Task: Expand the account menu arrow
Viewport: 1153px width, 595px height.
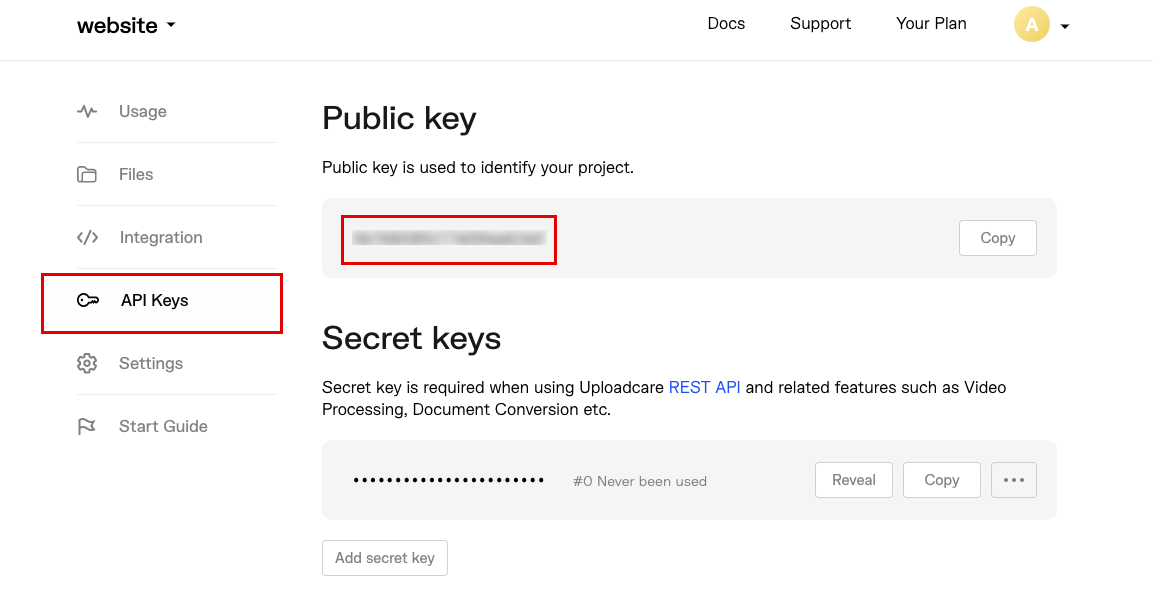Action: pos(1065,27)
